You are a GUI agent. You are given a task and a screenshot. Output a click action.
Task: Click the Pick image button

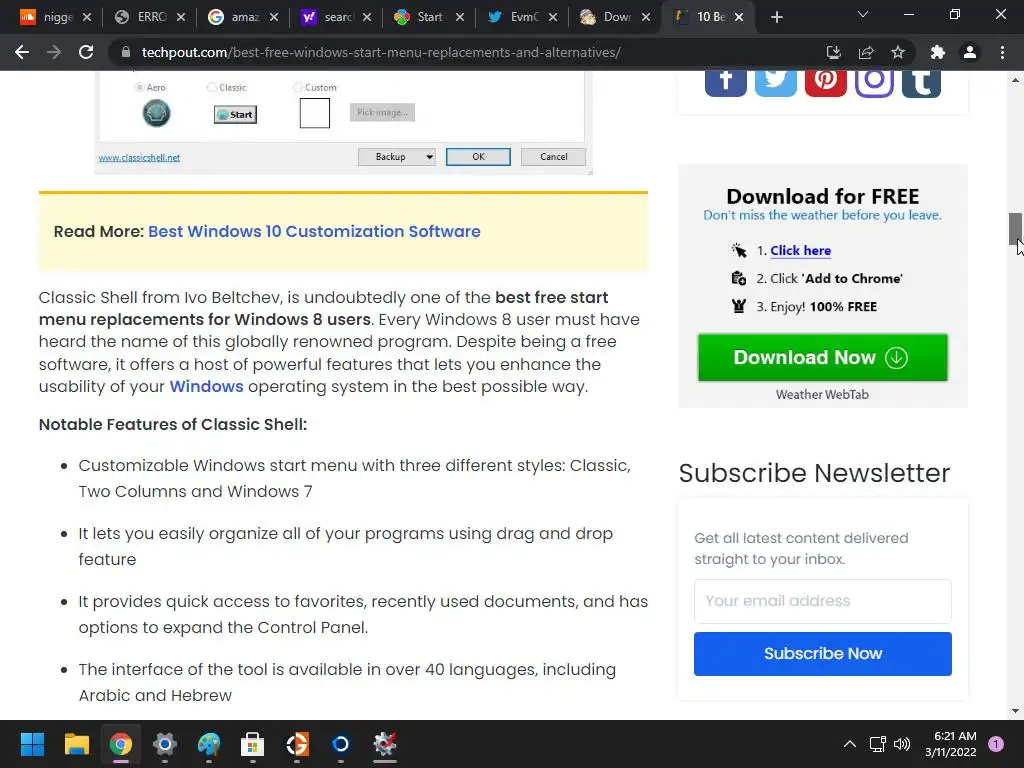[x=382, y=112]
